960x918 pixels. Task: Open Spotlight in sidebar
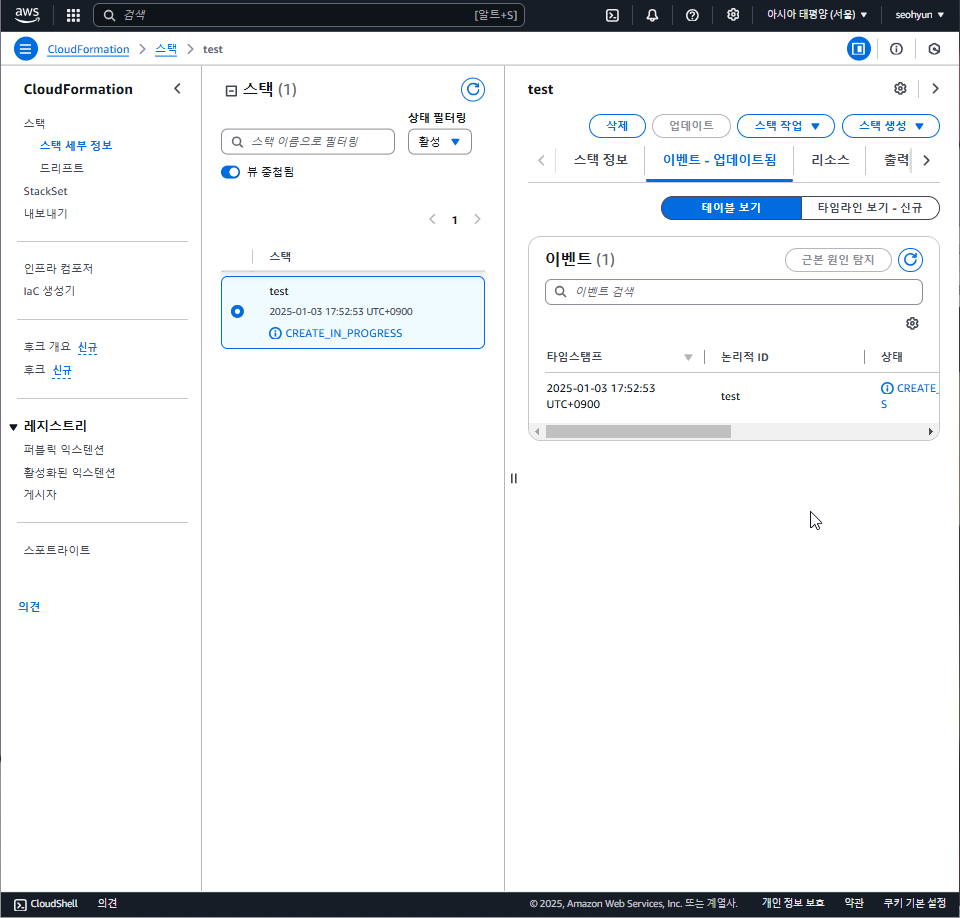(57, 550)
